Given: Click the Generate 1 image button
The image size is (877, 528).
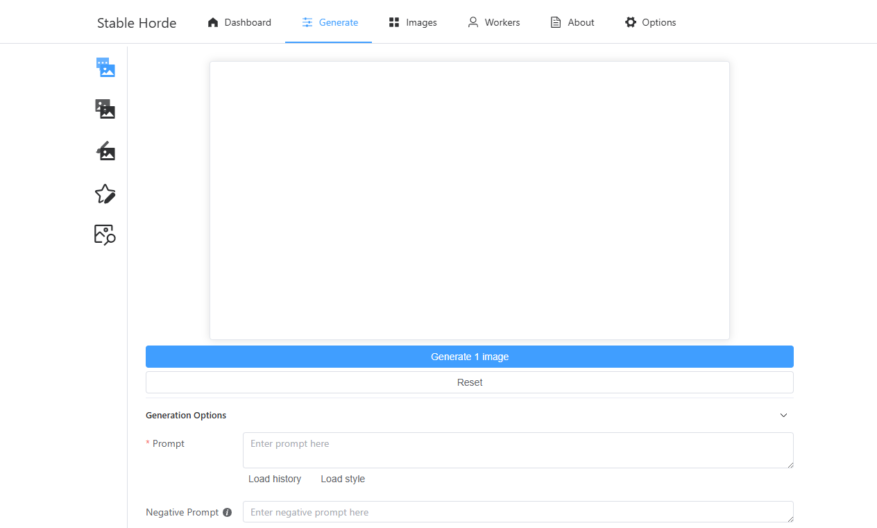Looking at the screenshot, I should coord(470,357).
